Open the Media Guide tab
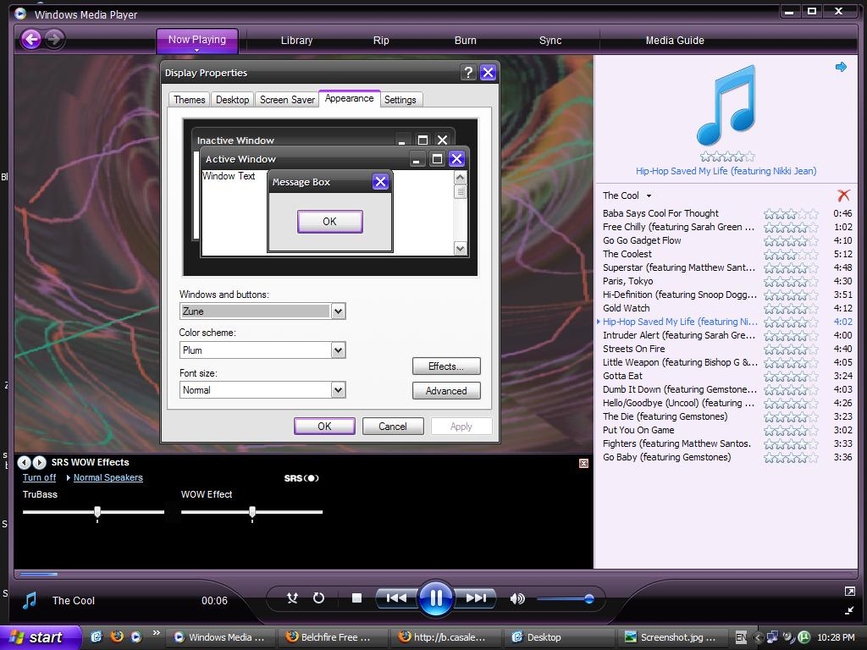 675,40
